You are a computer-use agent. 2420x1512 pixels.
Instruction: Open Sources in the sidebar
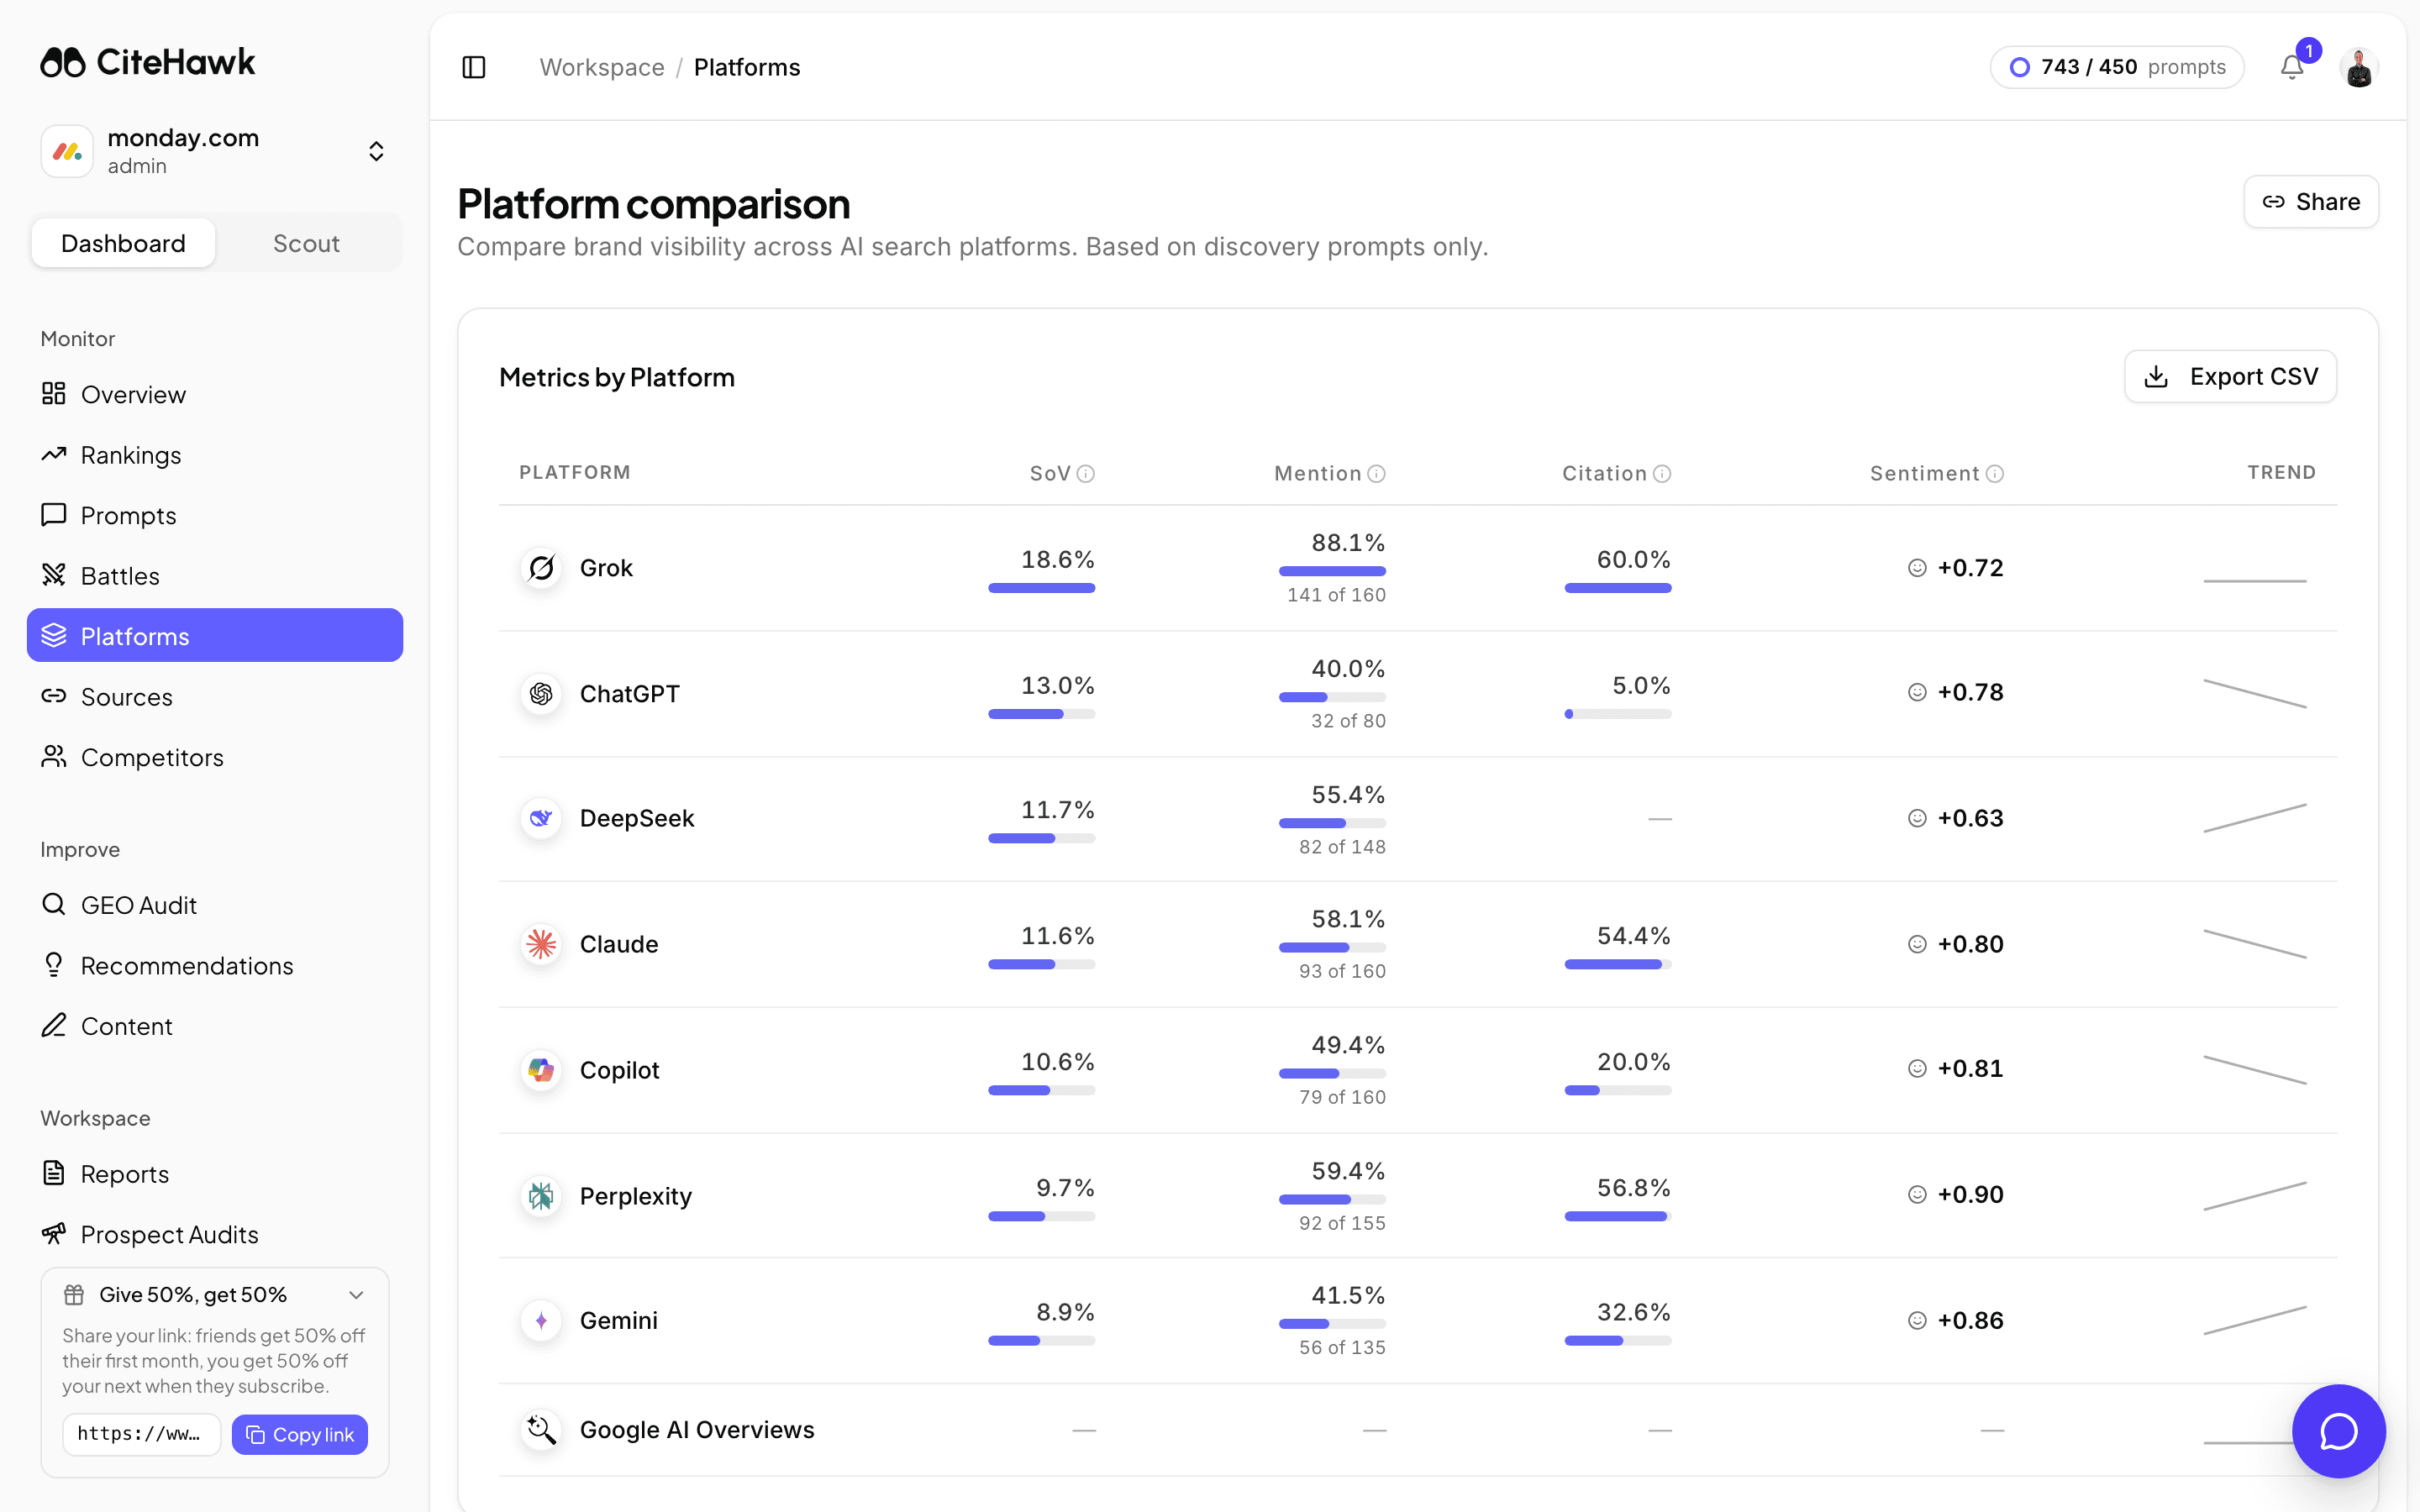[215, 697]
